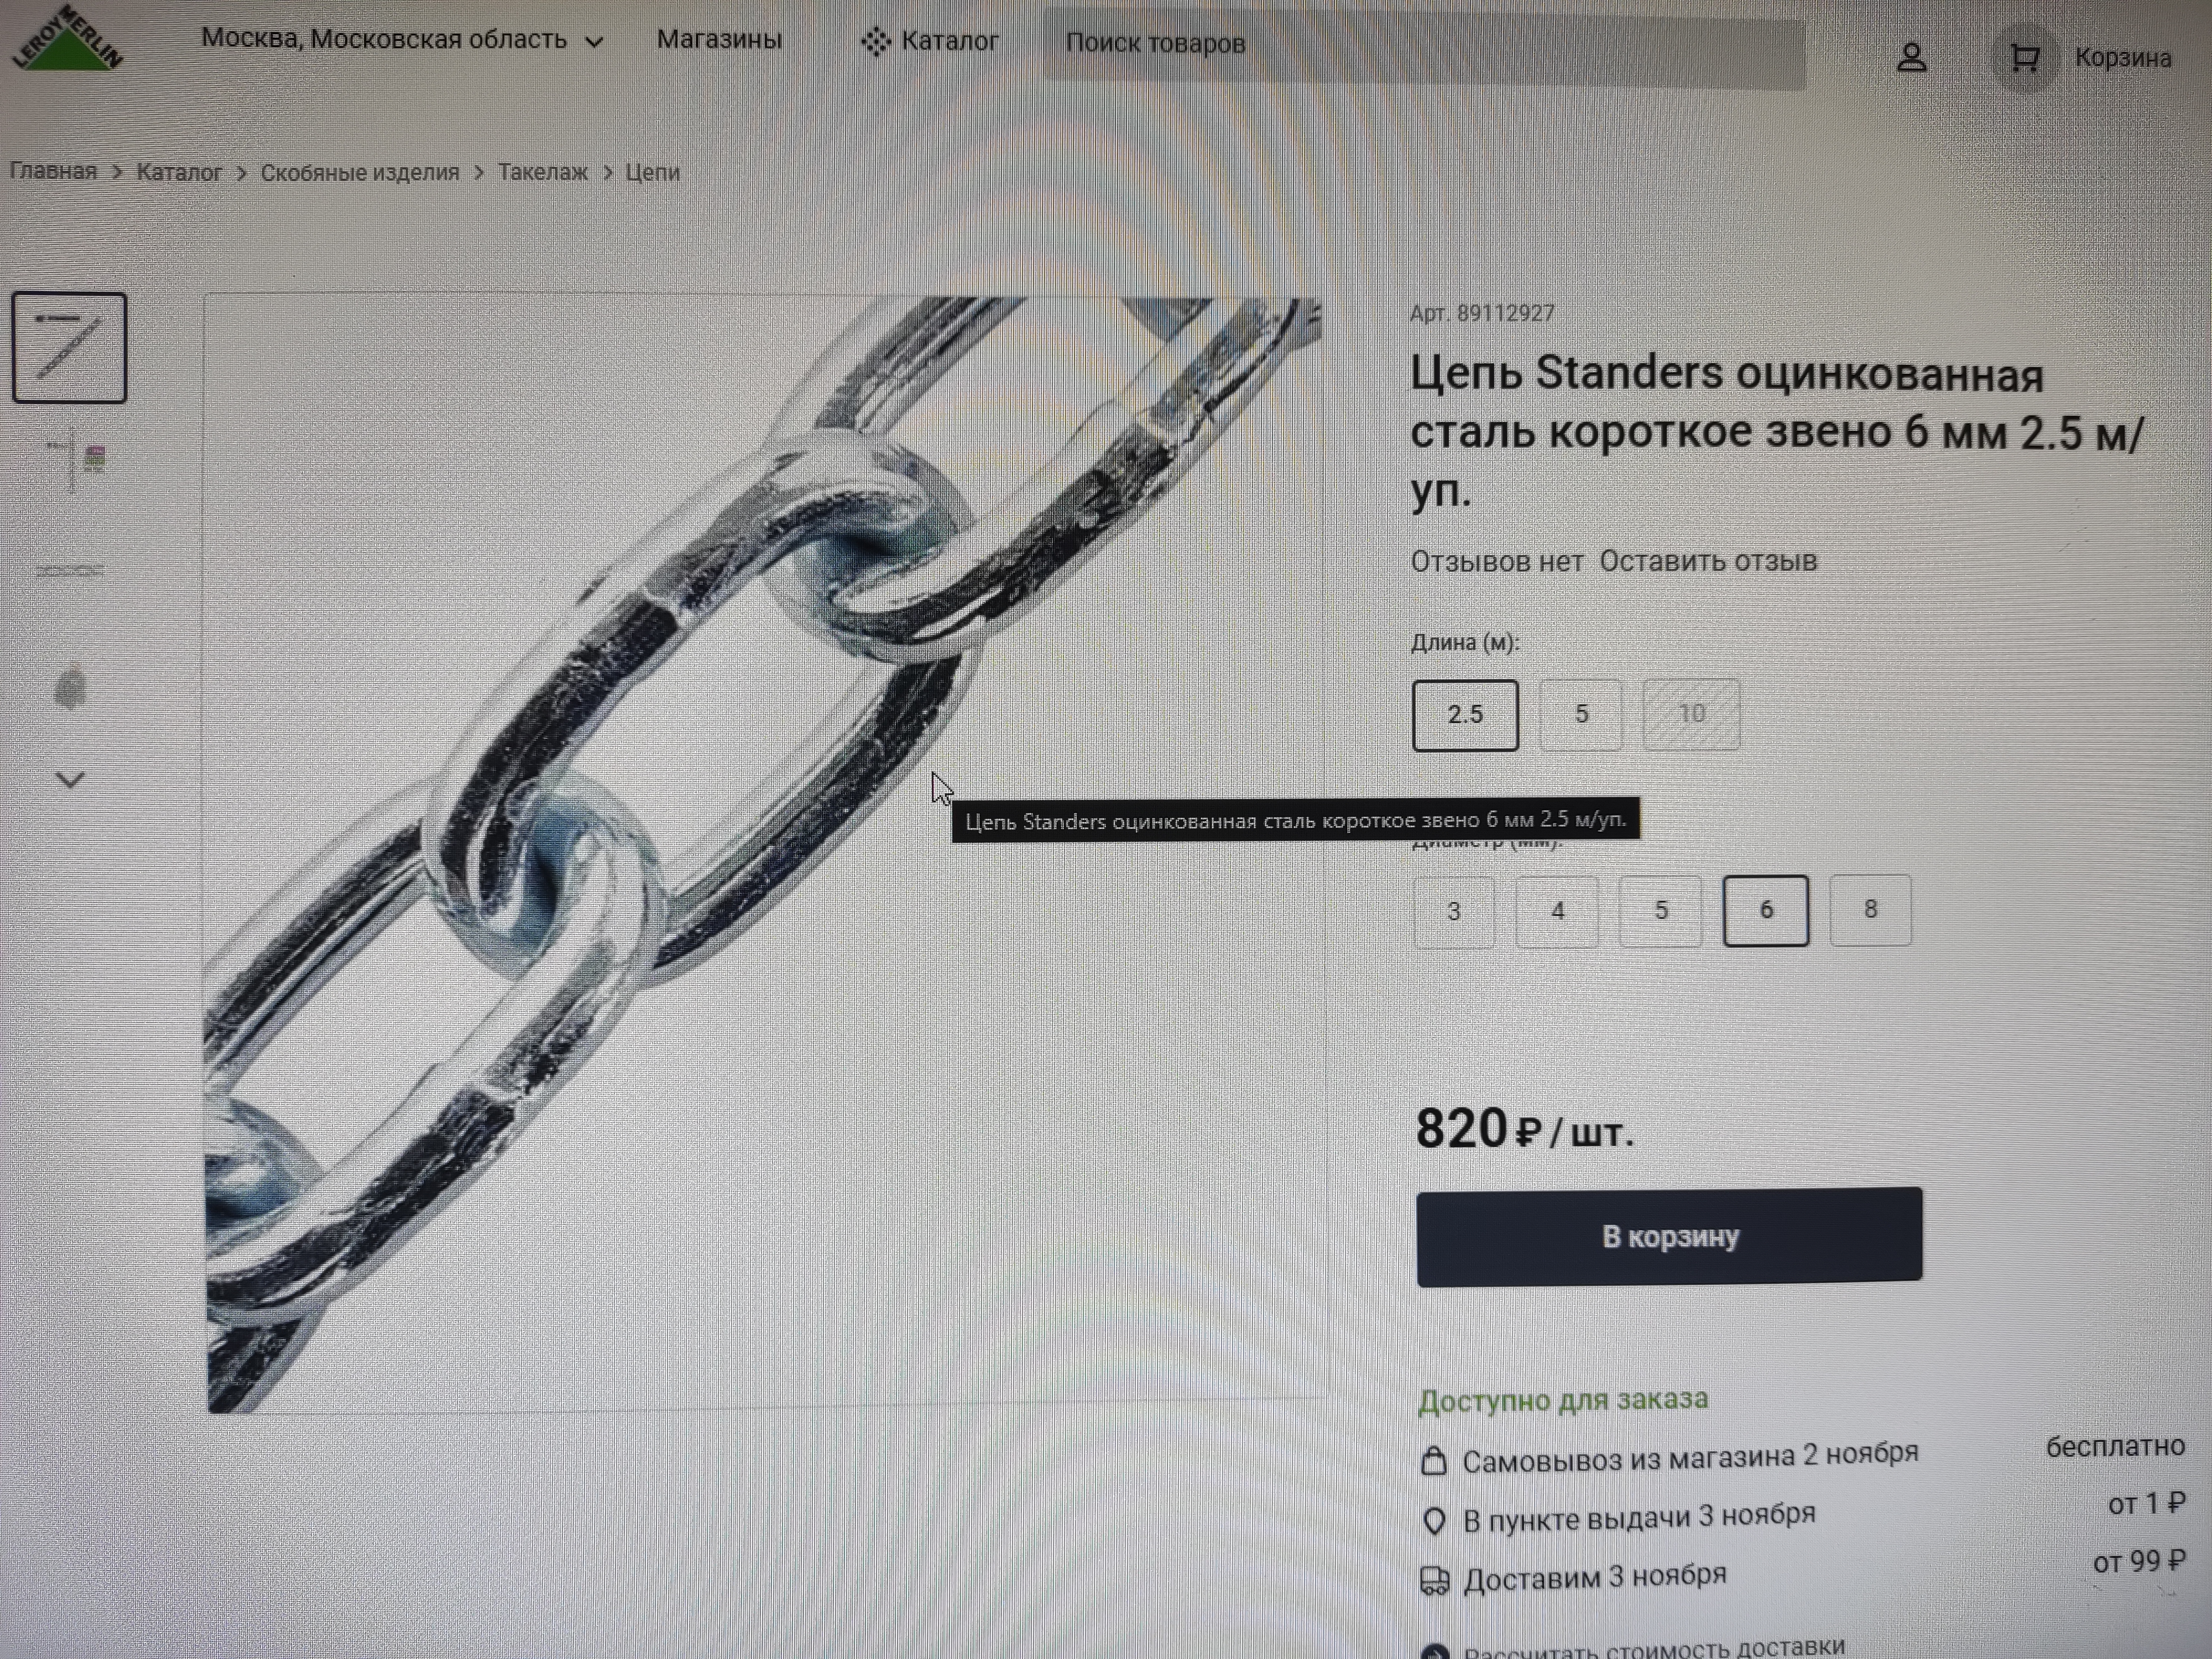This screenshot has height=1659, width=2212.
Task: Click the Оставить отзыв link
Action: pyautogui.click(x=1708, y=561)
